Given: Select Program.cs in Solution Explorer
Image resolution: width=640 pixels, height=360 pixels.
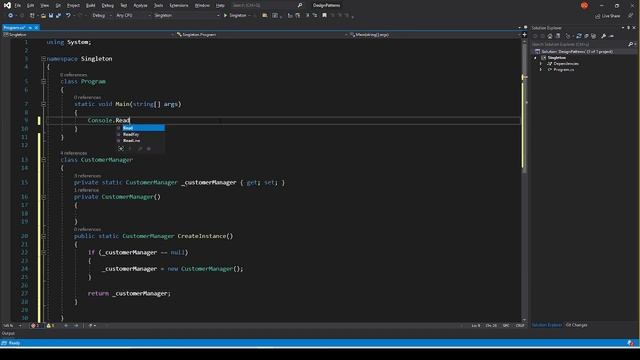Looking at the screenshot, I should (563, 70).
